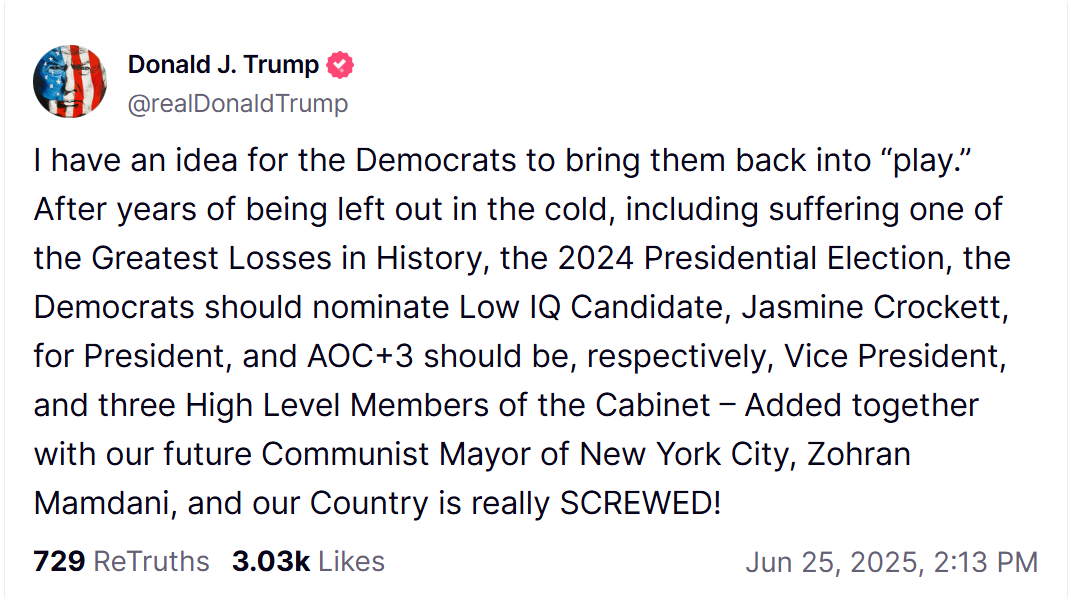
Task: Open the Donald J. Trump display name
Action: coord(223,64)
